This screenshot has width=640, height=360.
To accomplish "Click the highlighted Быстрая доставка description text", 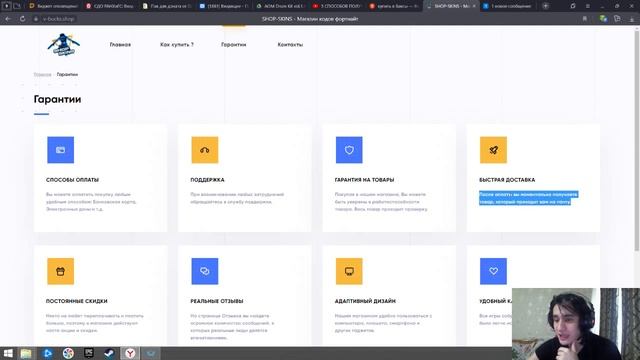I will [x=529, y=198].
